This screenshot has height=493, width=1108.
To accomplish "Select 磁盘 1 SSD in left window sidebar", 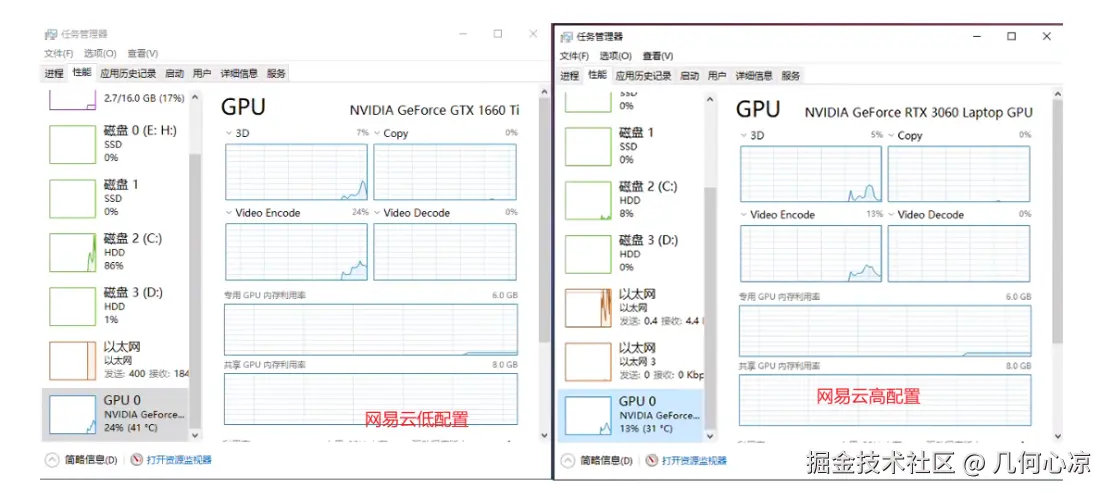I will click(115, 198).
